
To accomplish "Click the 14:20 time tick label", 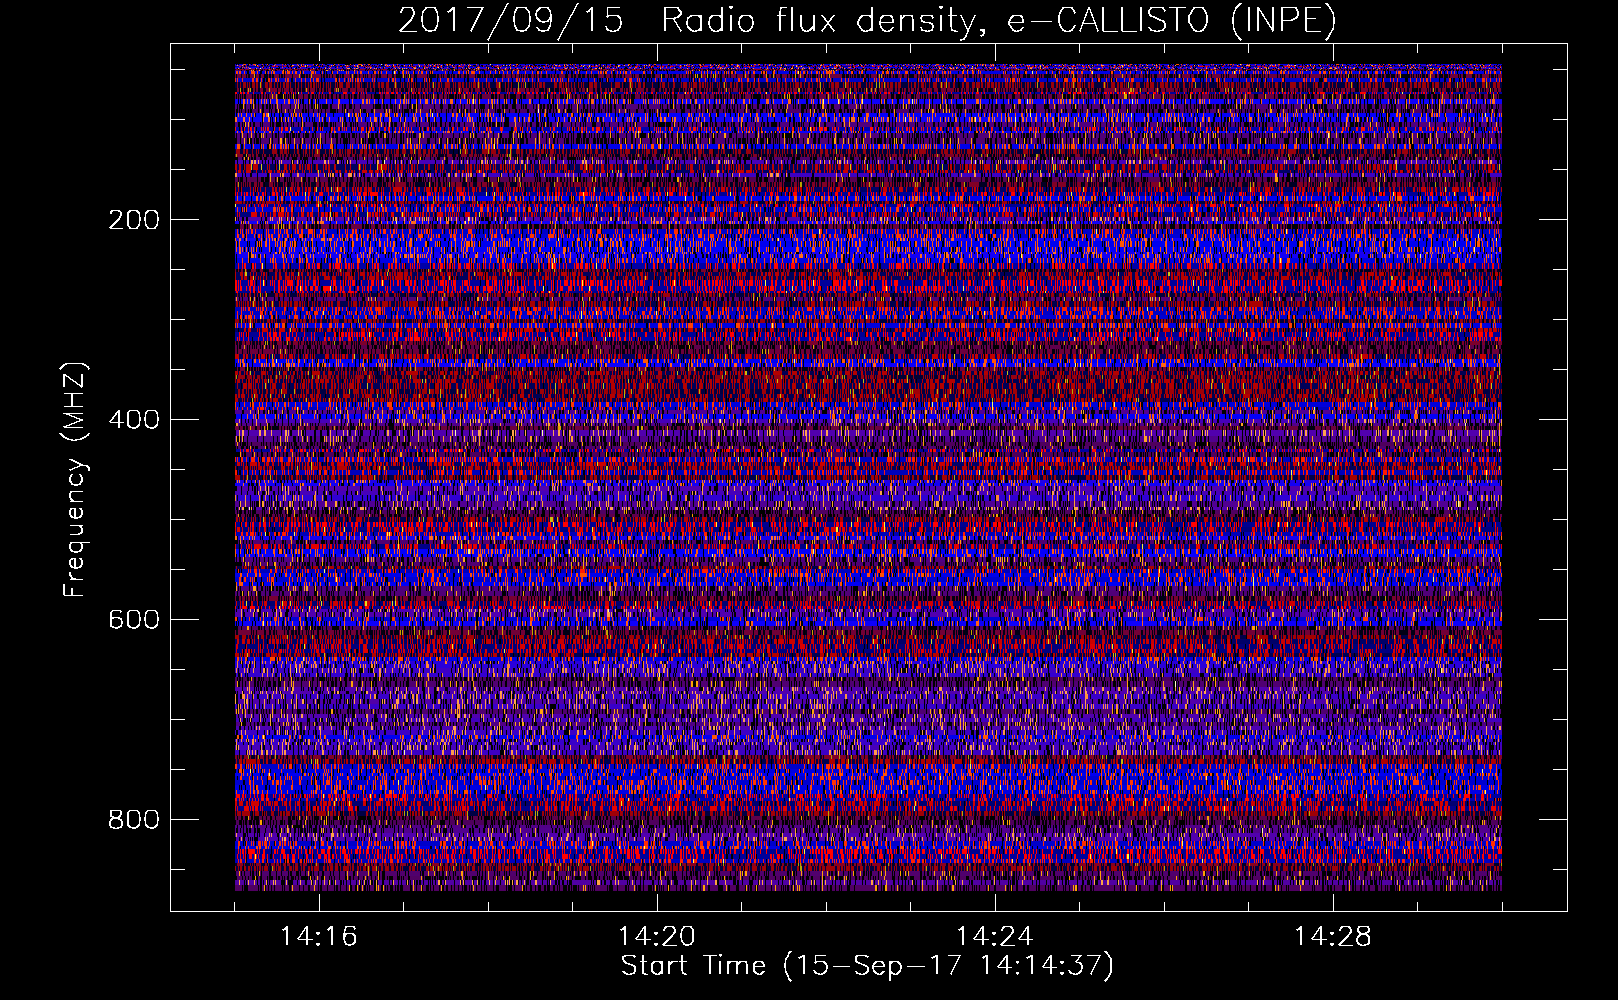I will point(657,937).
